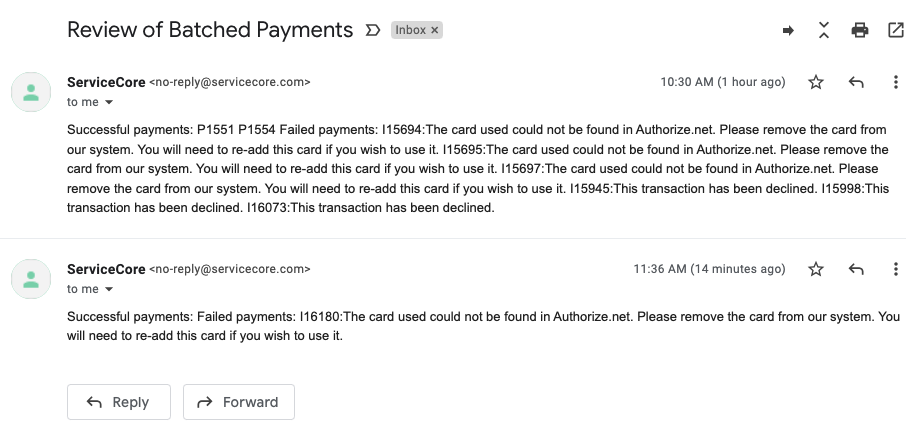Collapse all messages in thread
Screen dimensions: 924x436
824,30
